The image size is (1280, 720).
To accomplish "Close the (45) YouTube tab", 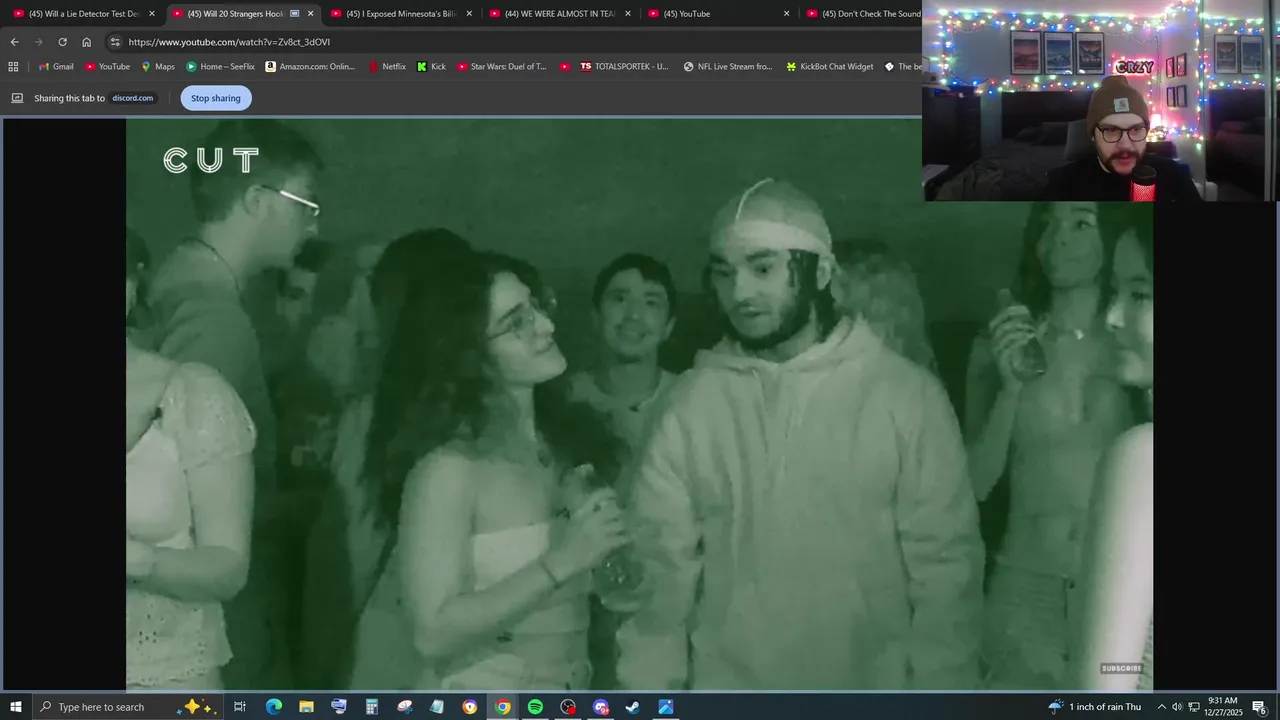I will 787,14.
